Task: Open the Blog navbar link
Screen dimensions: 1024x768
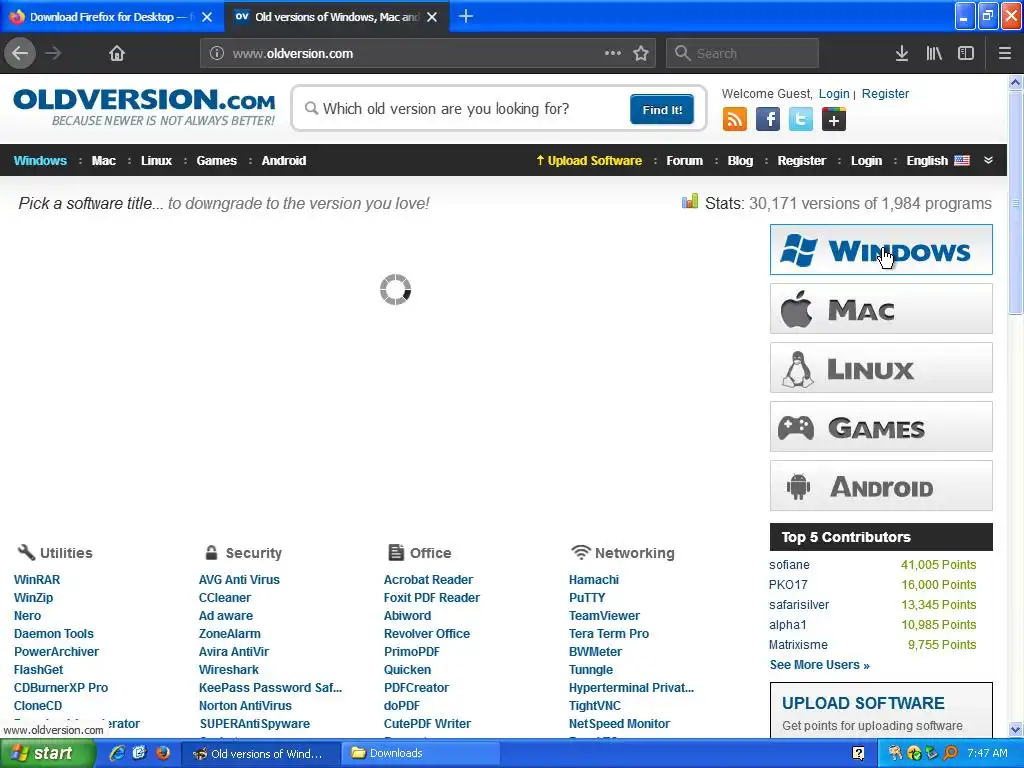Action: (741, 161)
